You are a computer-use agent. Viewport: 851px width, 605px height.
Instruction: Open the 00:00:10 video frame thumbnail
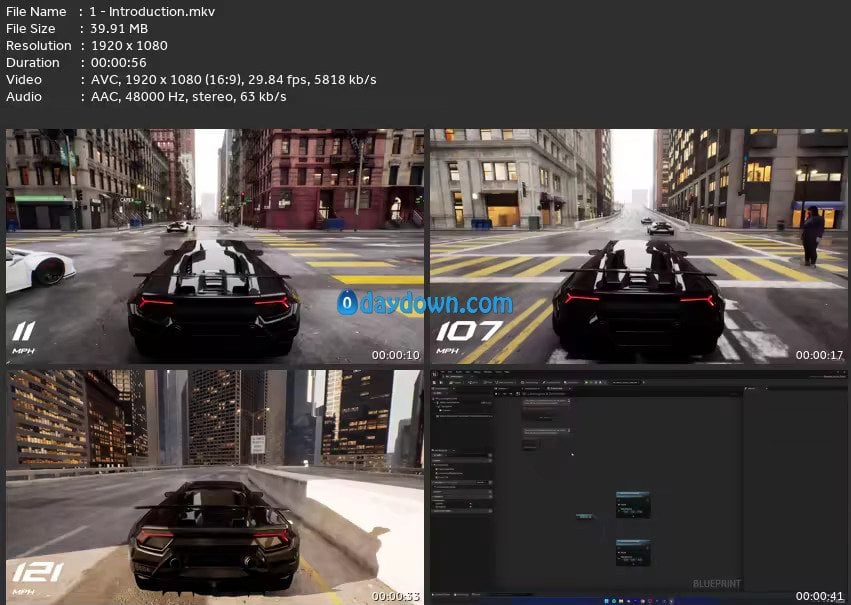(x=215, y=246)
